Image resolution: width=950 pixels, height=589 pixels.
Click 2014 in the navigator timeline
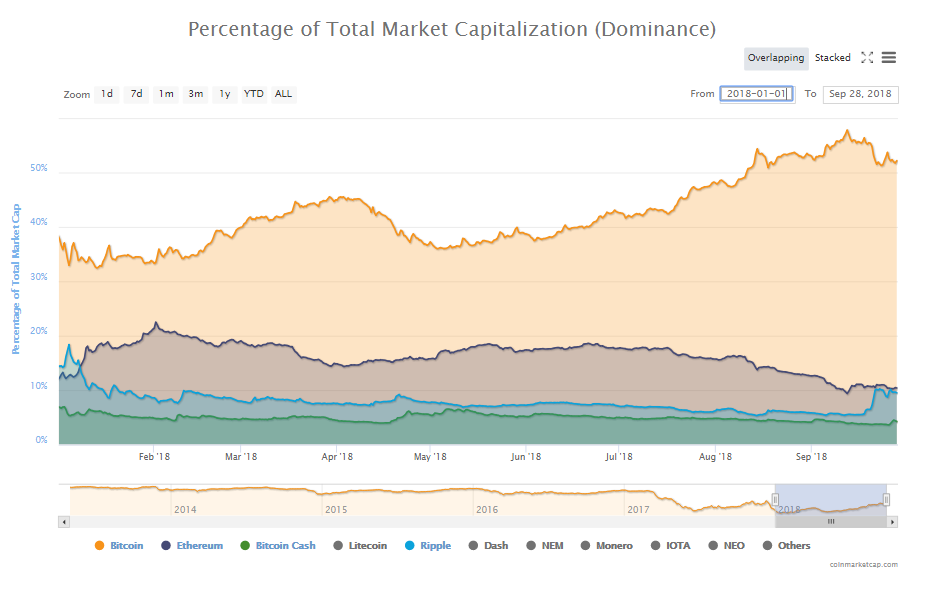(x=185, y=510)
